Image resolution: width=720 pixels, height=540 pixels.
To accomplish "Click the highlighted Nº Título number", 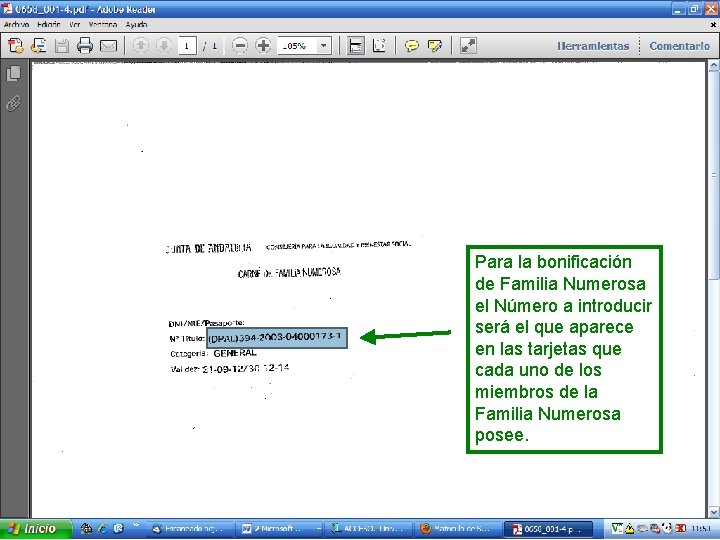I will pyautogui.click(x=277, y=338).
